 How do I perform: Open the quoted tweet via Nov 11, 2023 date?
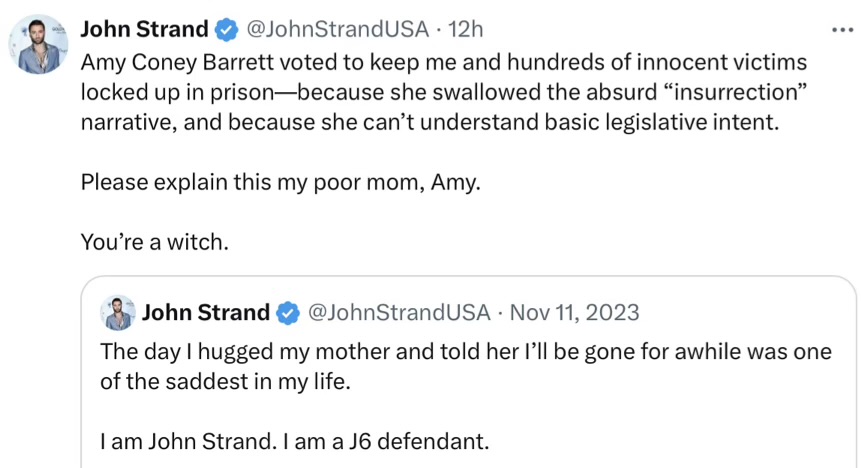tap(574, 313)
